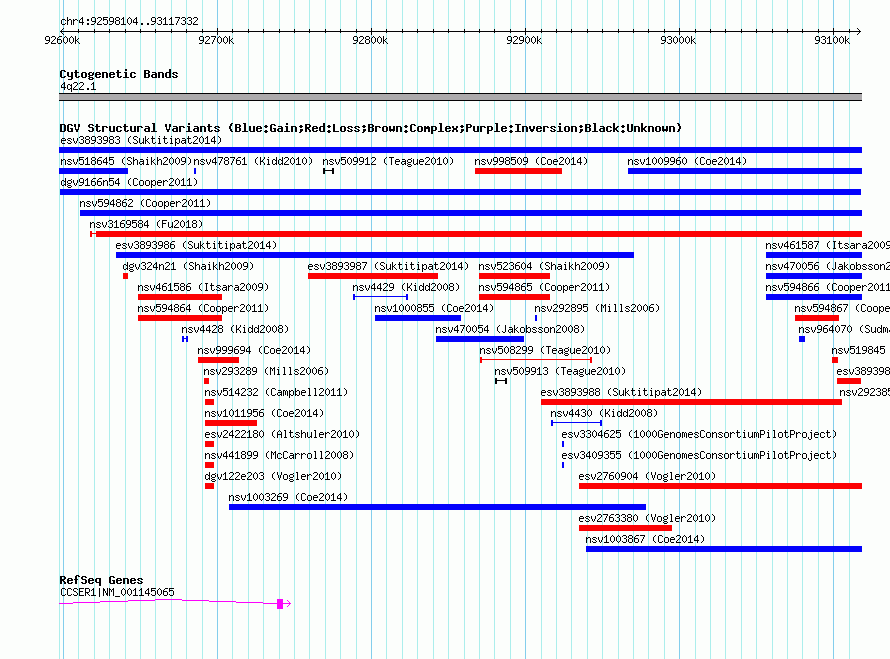Click the nsv594867 variant label
The height and width of the screenshot is (659, 890).
842,308
